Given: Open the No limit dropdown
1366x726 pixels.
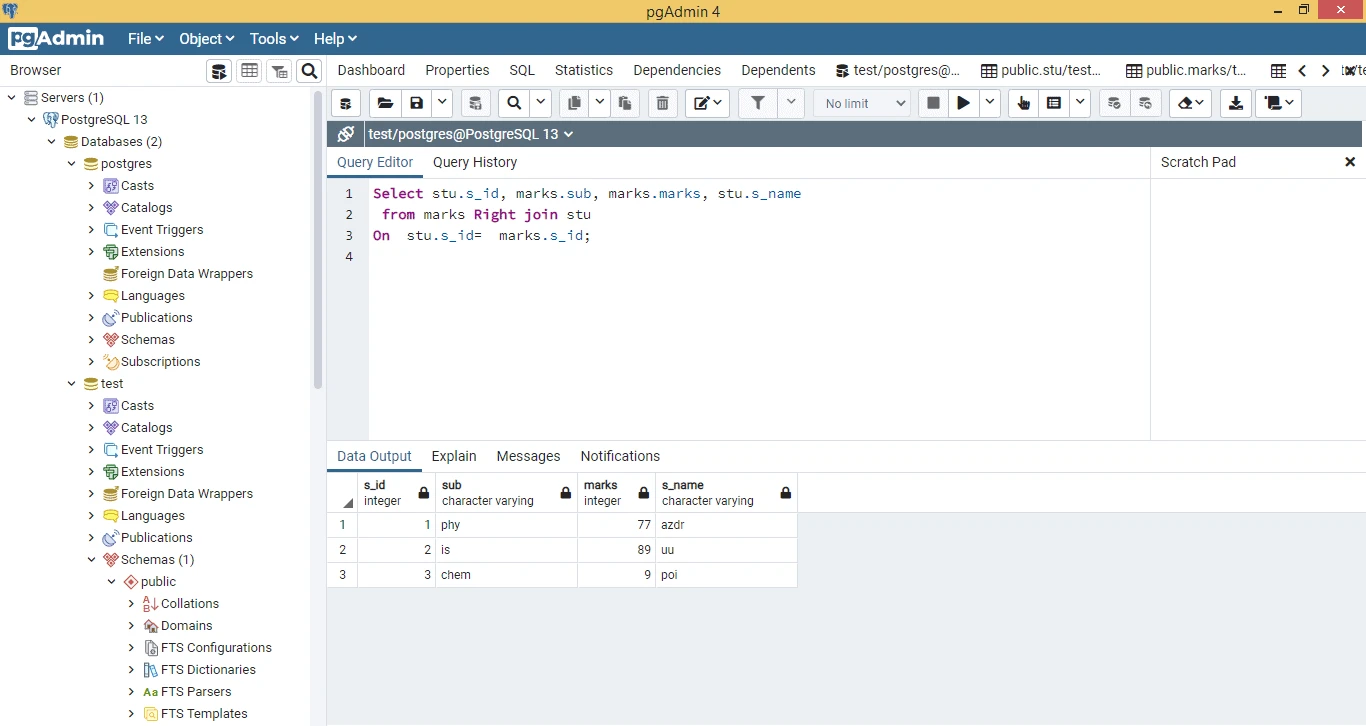Looking at the screenshot, I should point(862,103).
